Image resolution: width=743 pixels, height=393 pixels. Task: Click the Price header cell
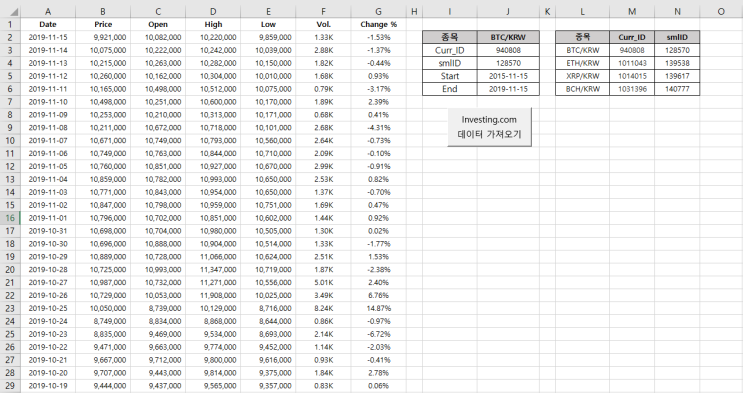tap(103, 24)
